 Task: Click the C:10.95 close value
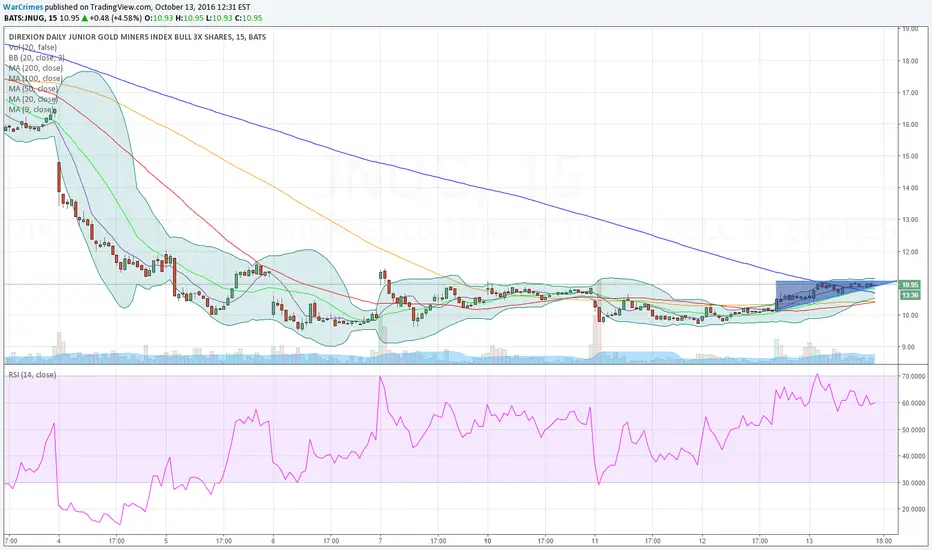248,18
